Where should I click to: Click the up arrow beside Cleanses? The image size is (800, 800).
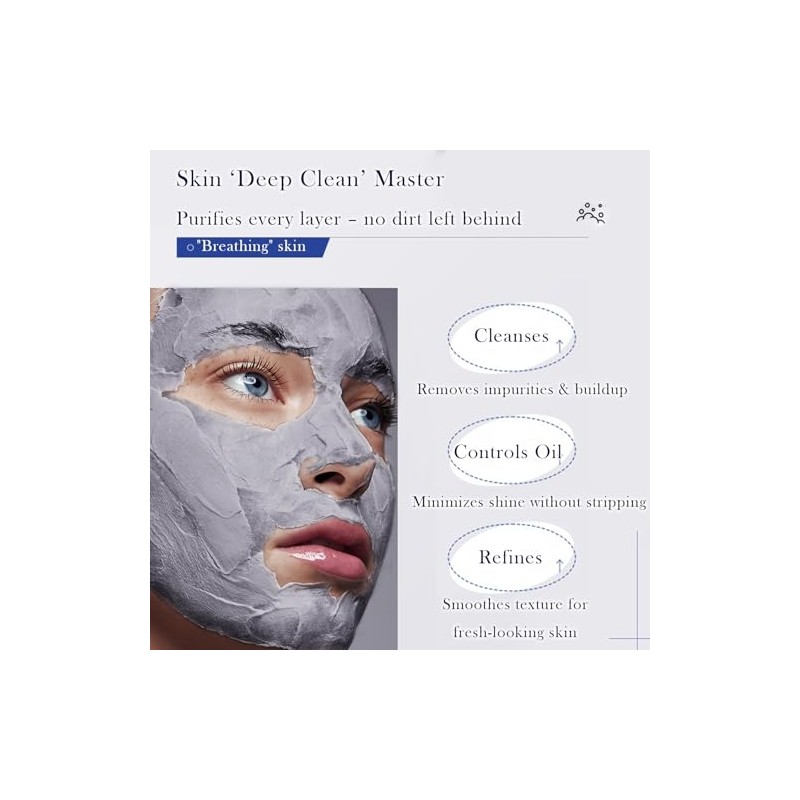(559, 346)
